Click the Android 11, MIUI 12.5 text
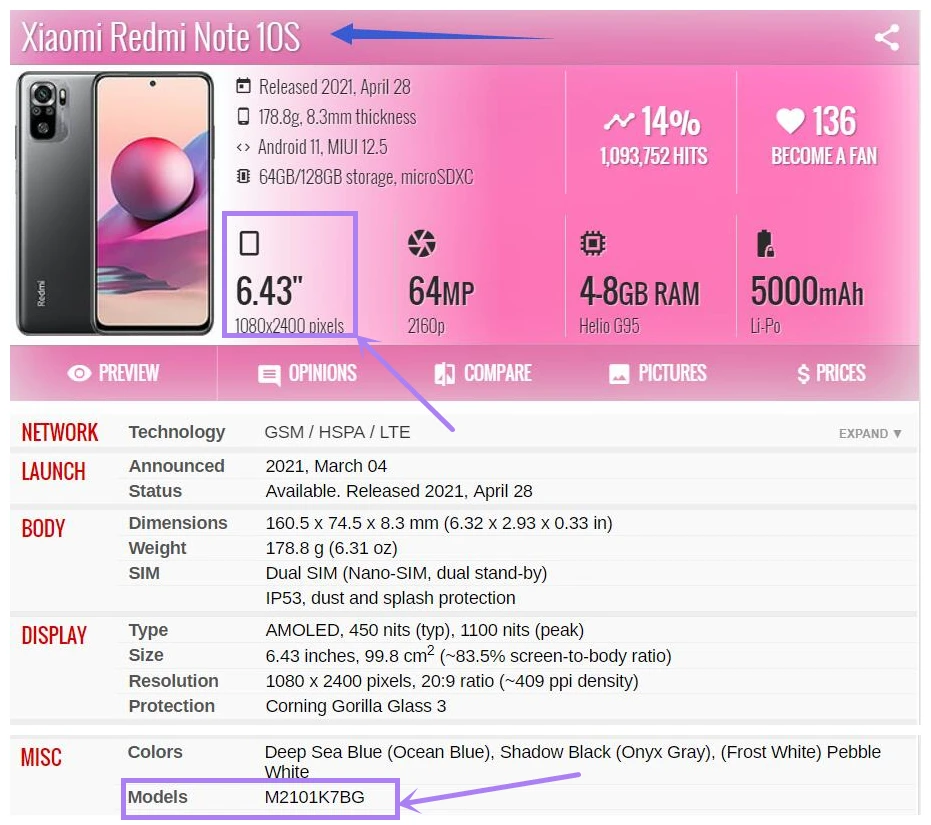 point(322,147)
